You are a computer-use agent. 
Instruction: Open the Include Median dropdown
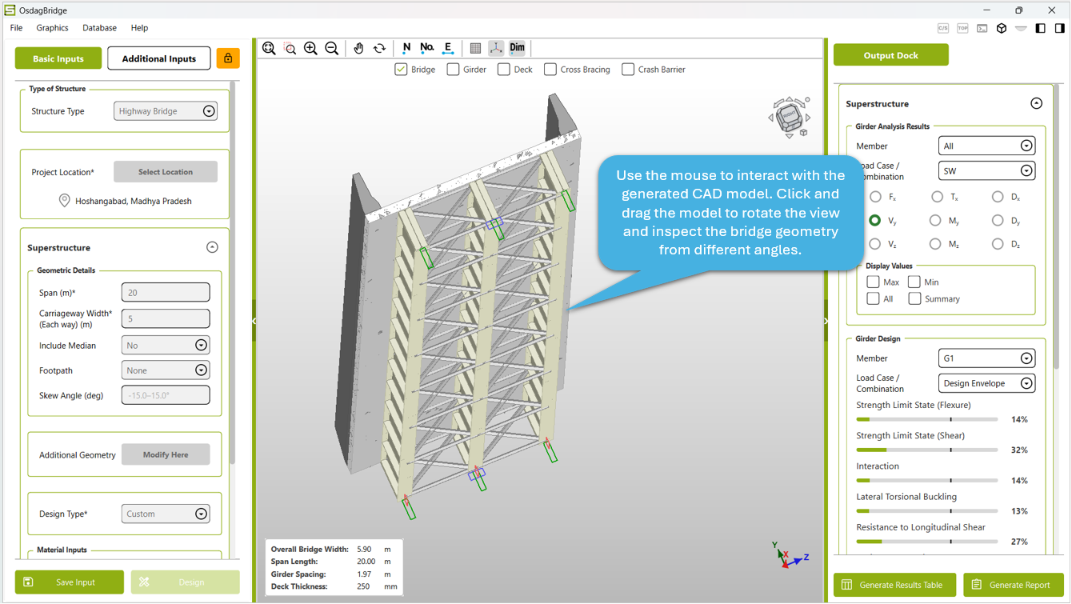pos(165,345)
